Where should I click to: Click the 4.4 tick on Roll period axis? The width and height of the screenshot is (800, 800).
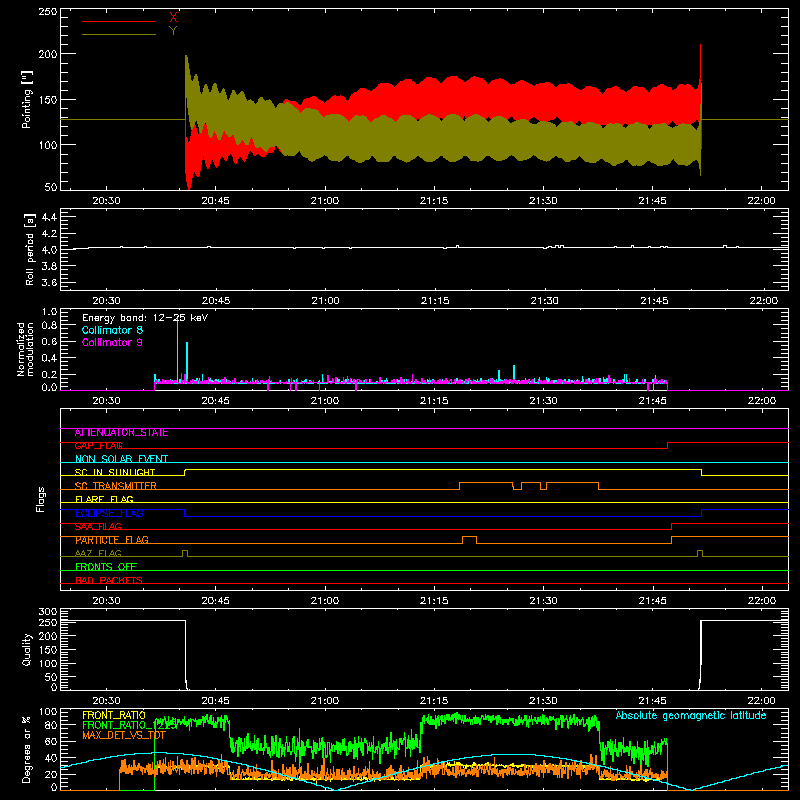tap(49, 217)
